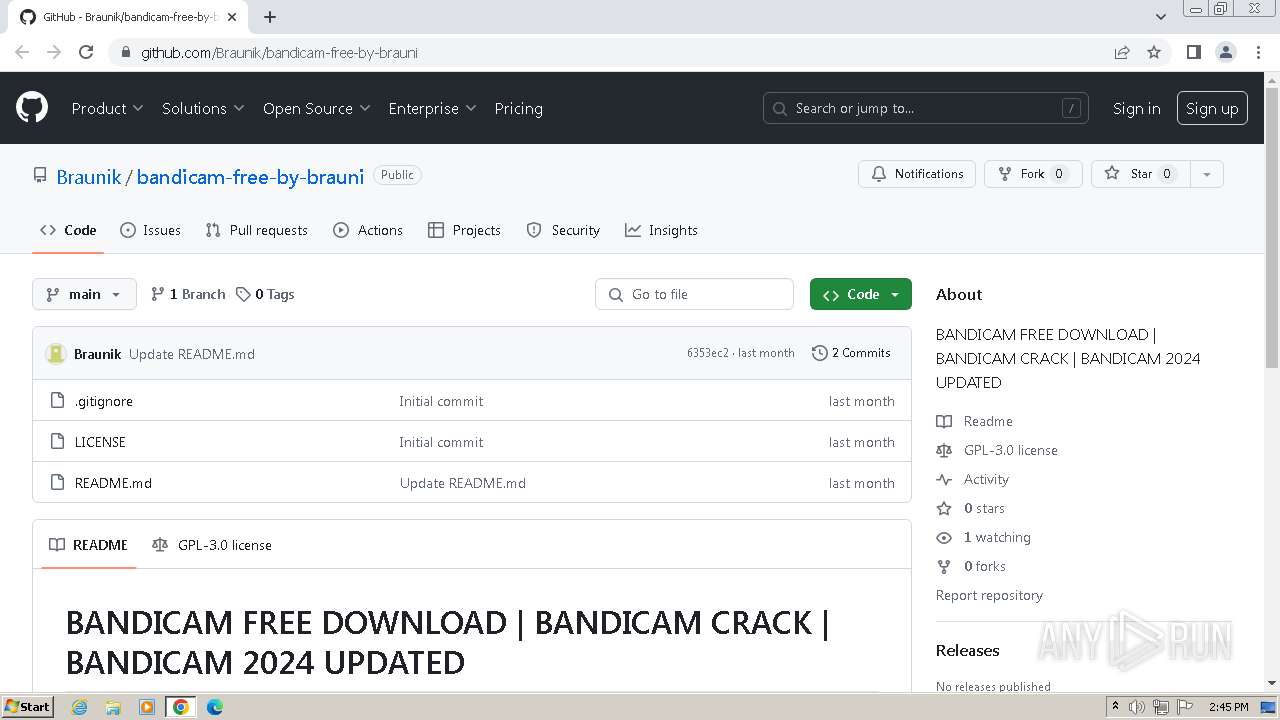View 1 Branch link
The height and width of the screenshot is (720, 1280).
click(x=188, y=294)
